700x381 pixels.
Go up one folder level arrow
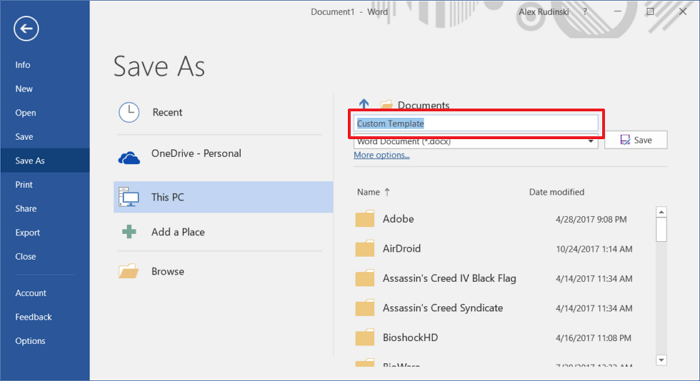pos(364,104)
